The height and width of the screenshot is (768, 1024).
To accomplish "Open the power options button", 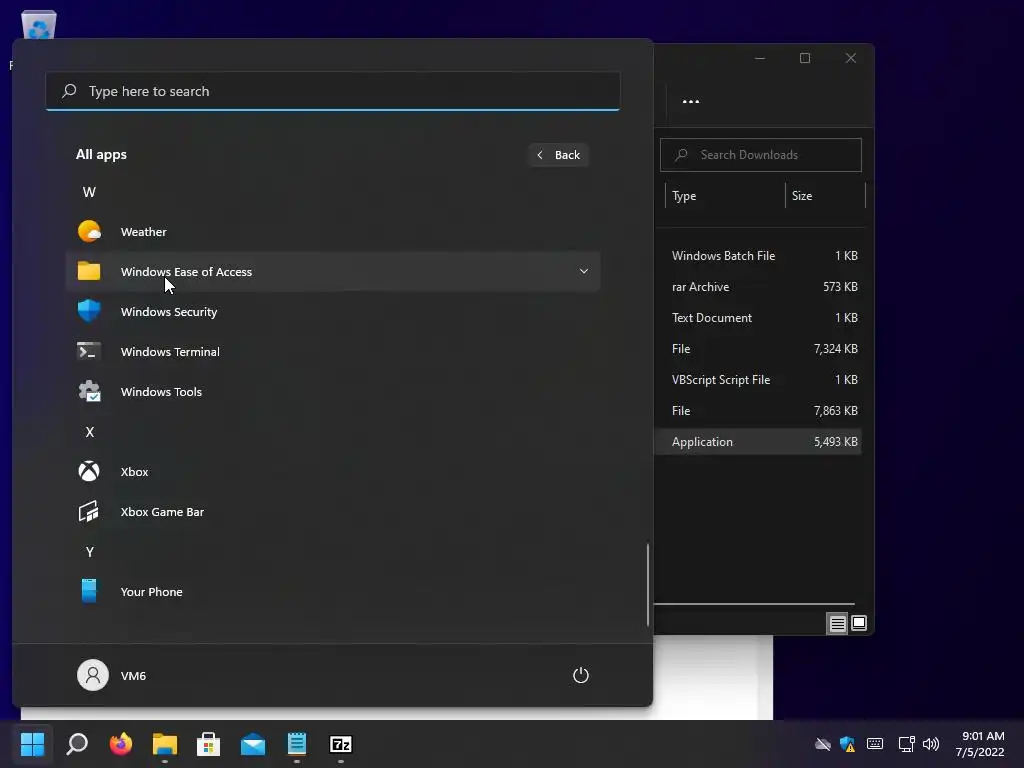I will coord(581,675).
